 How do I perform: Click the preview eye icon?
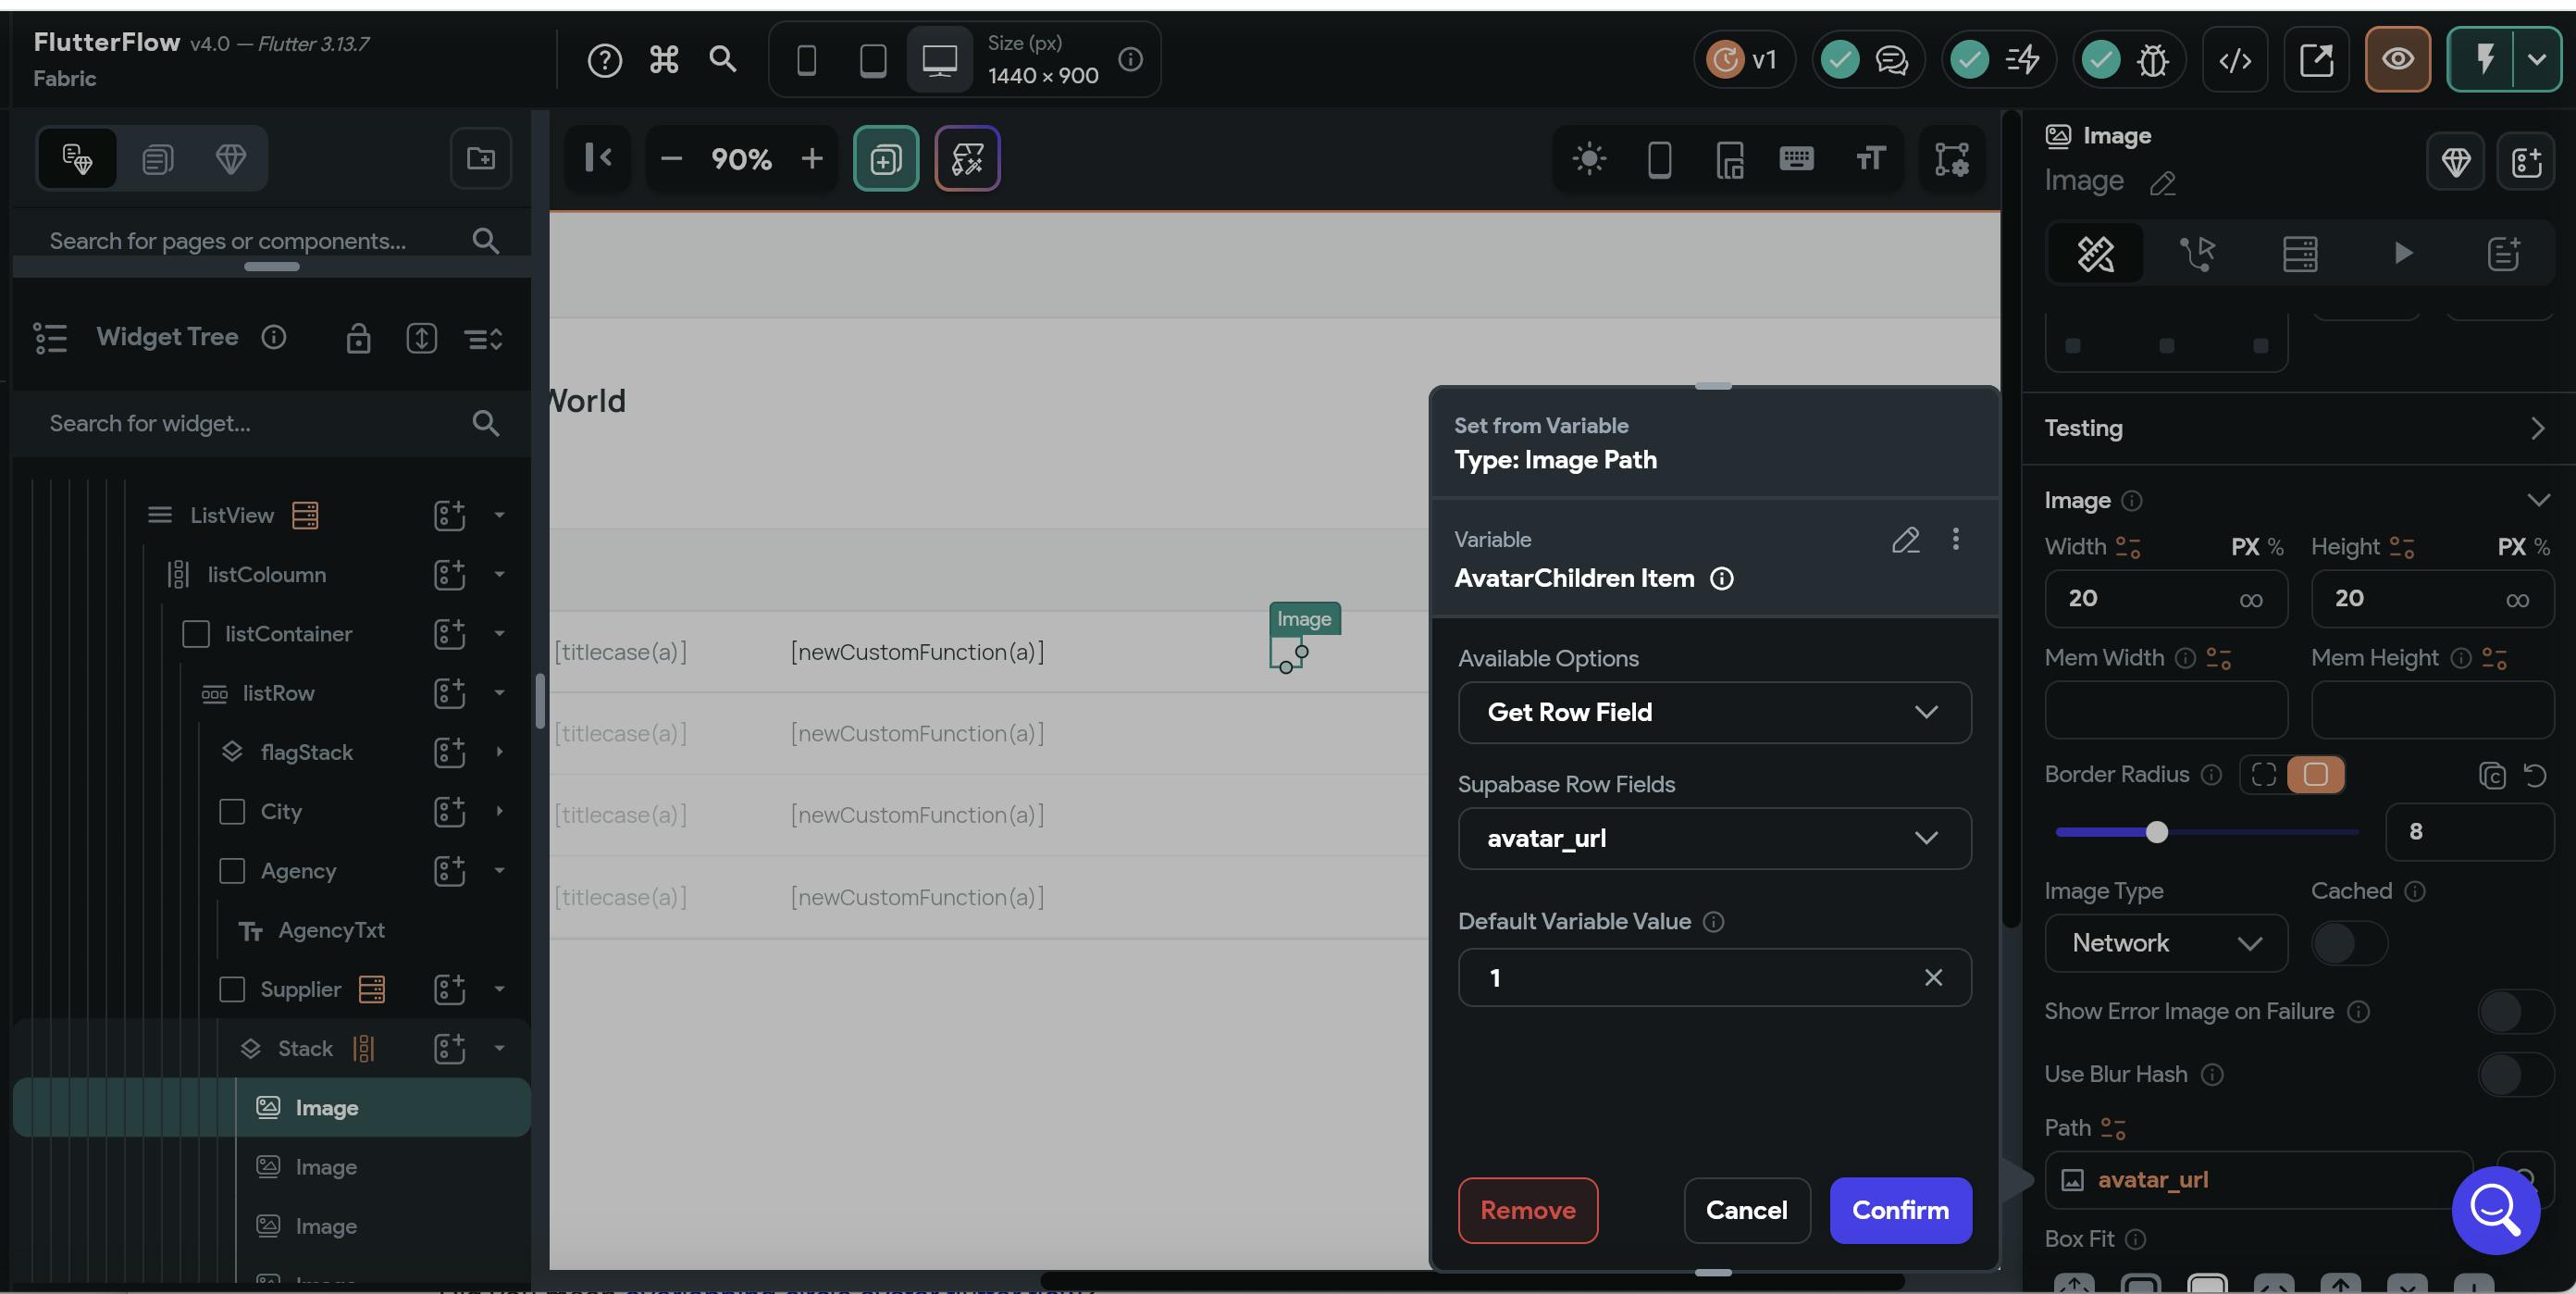click(x=2397, y=60)
